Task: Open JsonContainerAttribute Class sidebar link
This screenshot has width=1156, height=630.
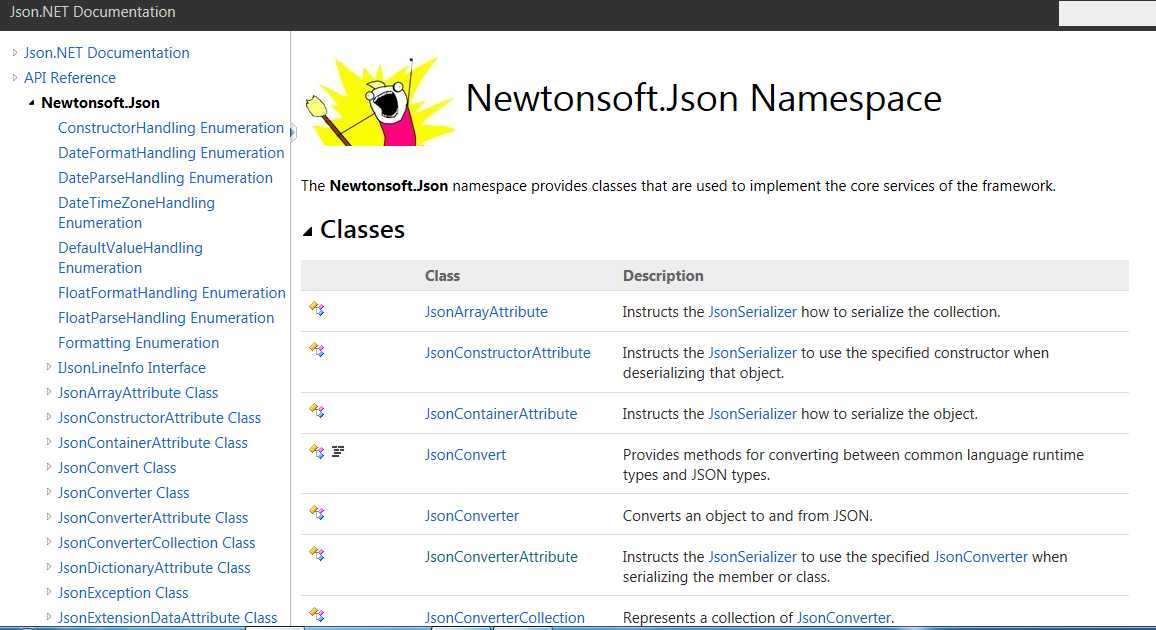Action: pos(153,444)
